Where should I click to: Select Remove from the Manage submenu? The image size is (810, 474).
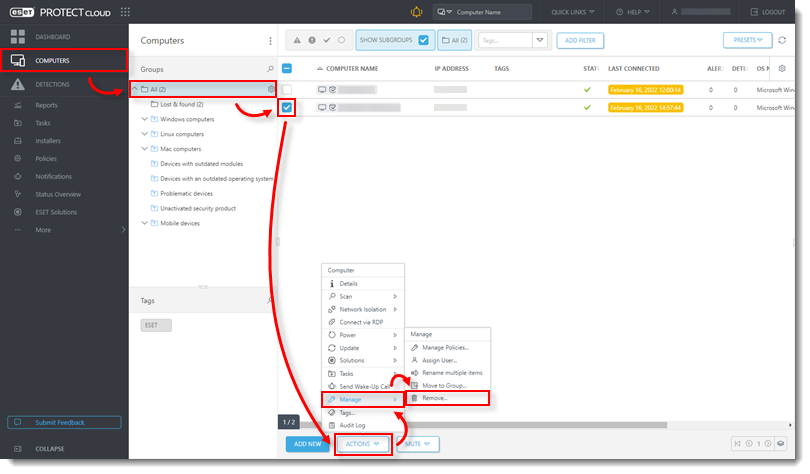pos(434,398)
